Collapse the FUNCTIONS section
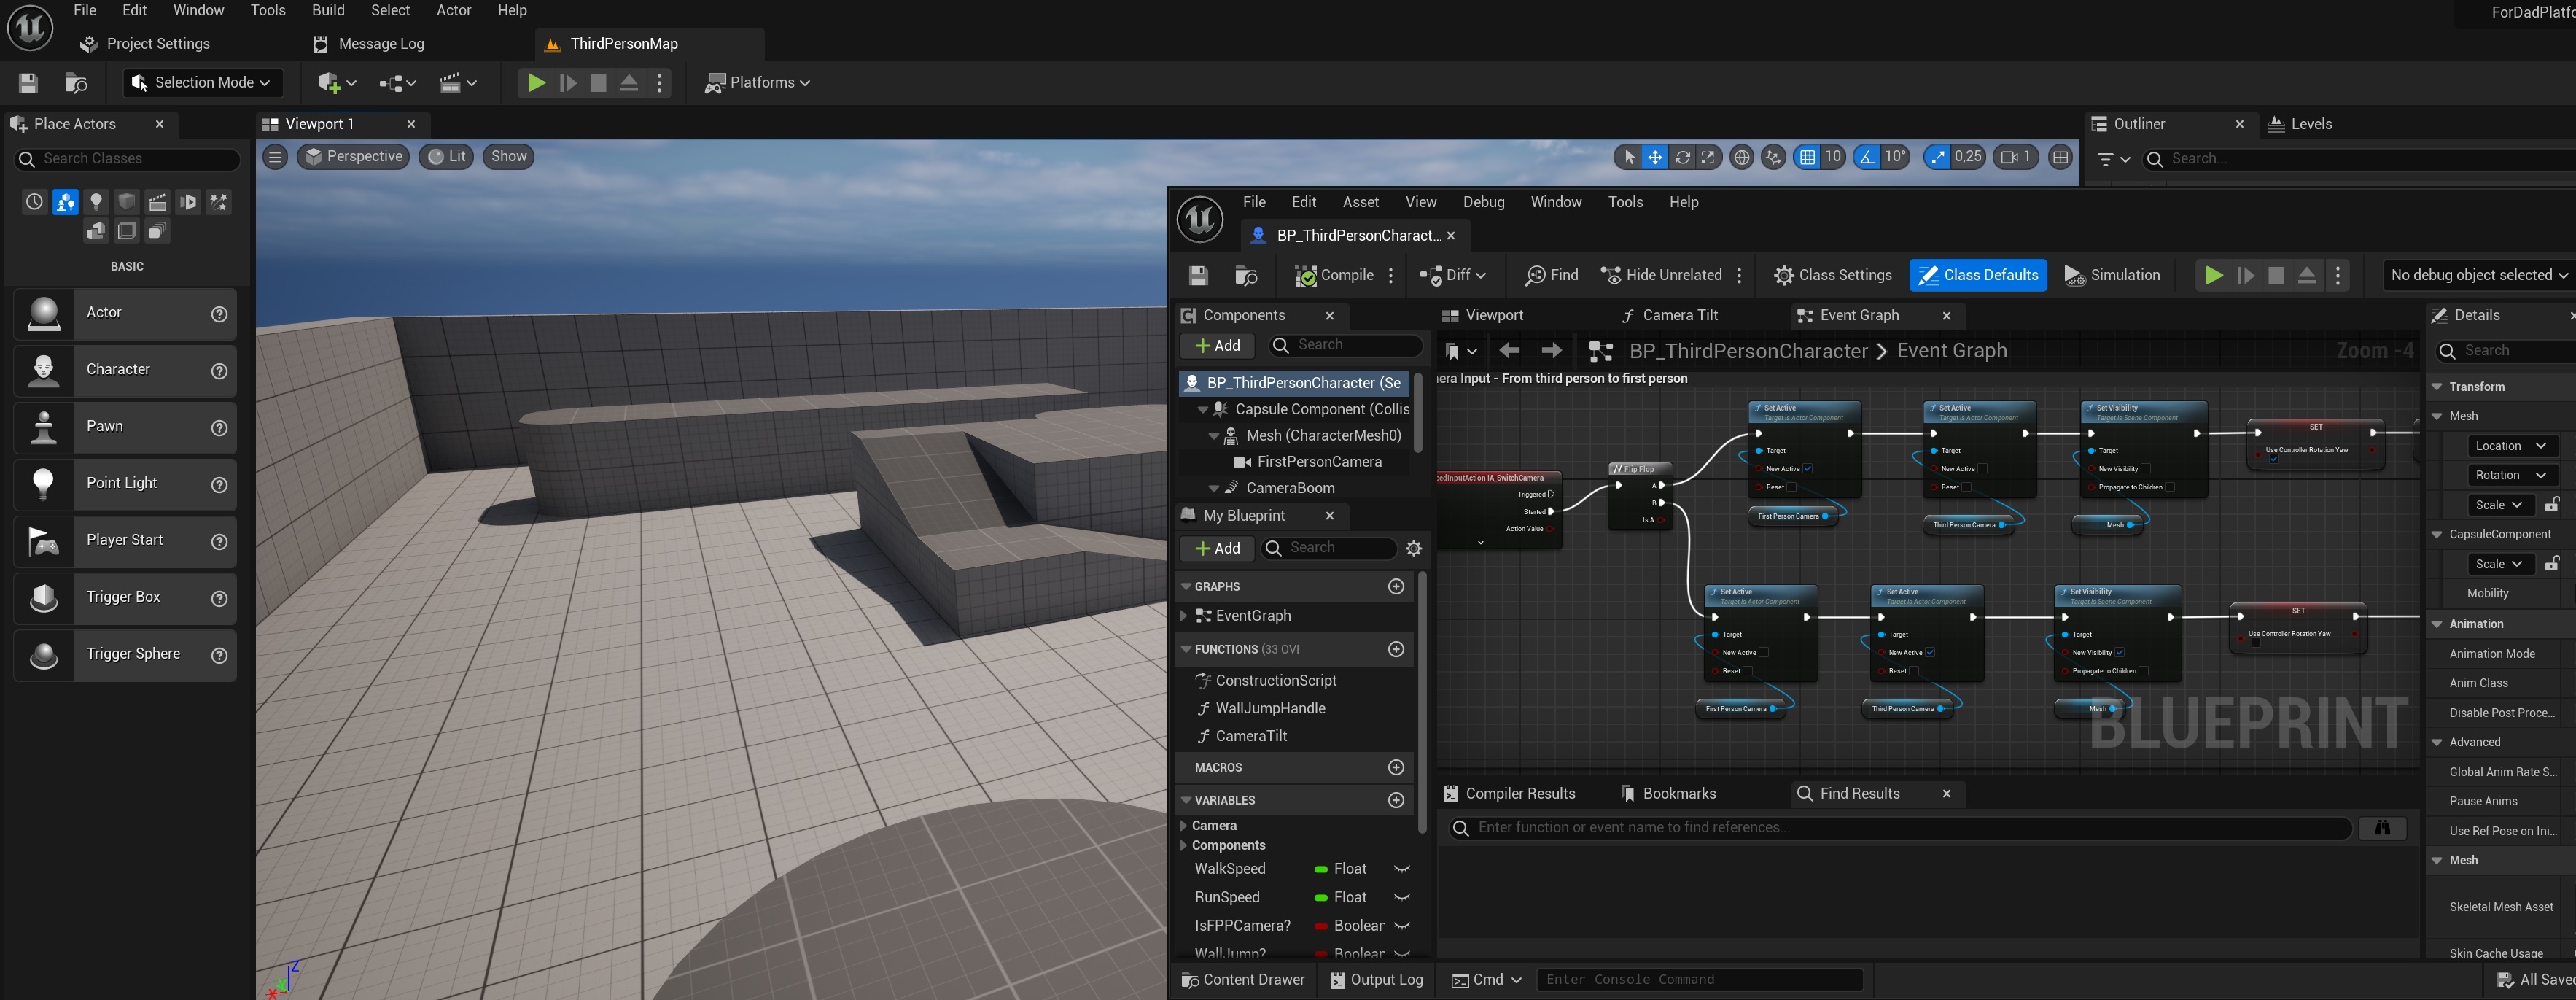 (1186, 650)
